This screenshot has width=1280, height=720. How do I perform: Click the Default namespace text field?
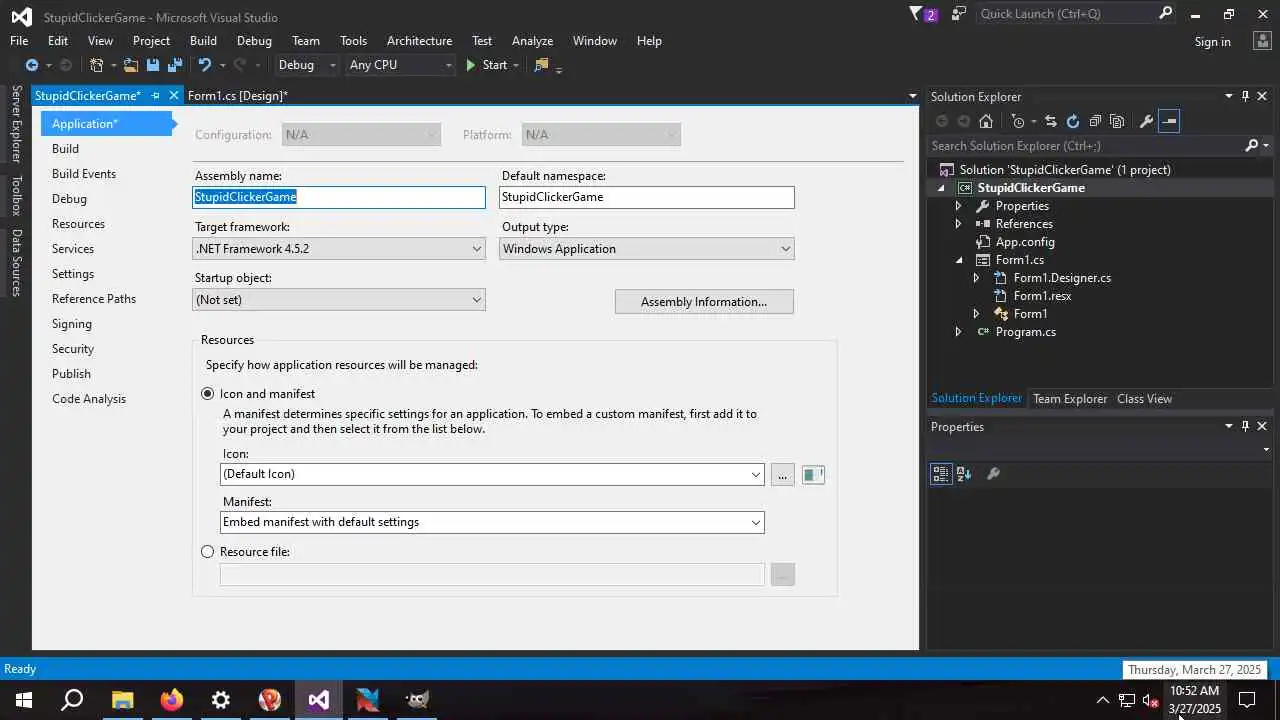tap(647, 197)
